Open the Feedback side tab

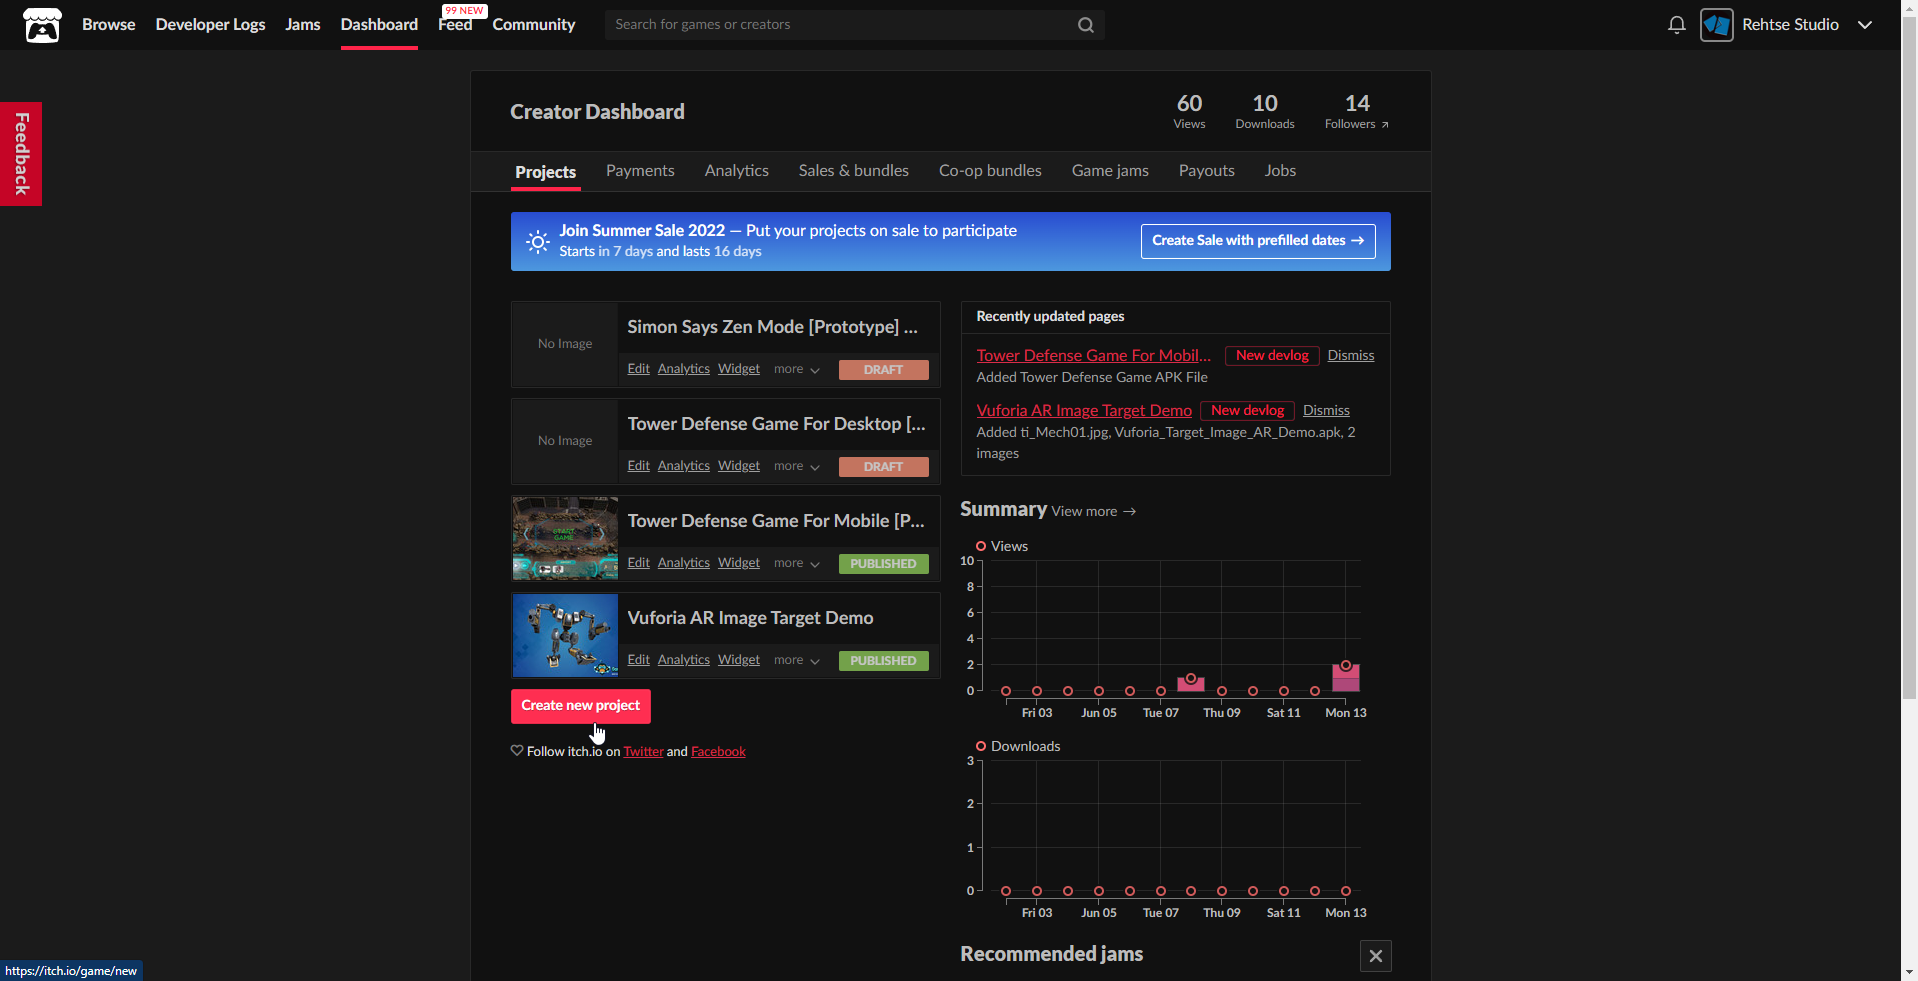(21, 154)
